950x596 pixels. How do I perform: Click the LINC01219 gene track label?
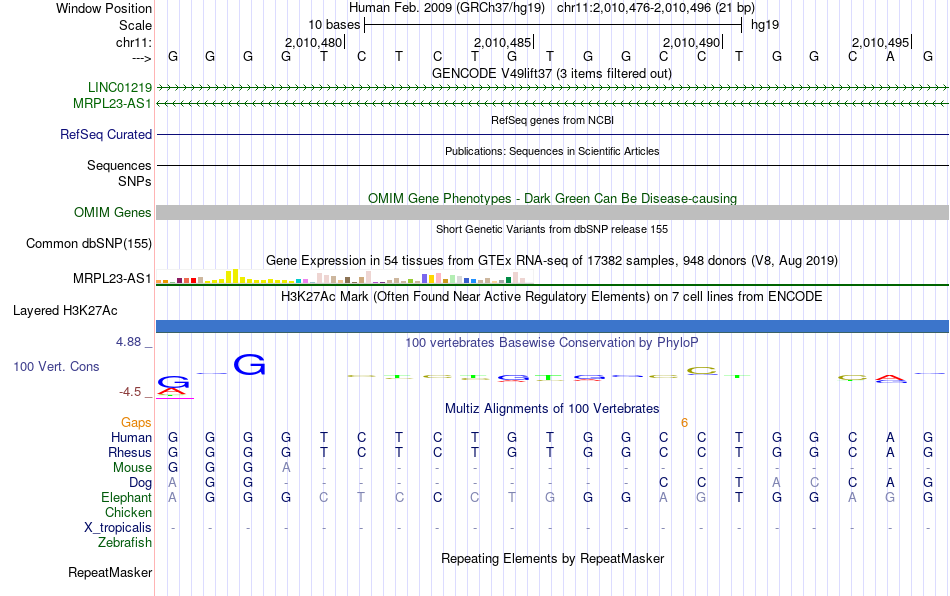point(120,88)
